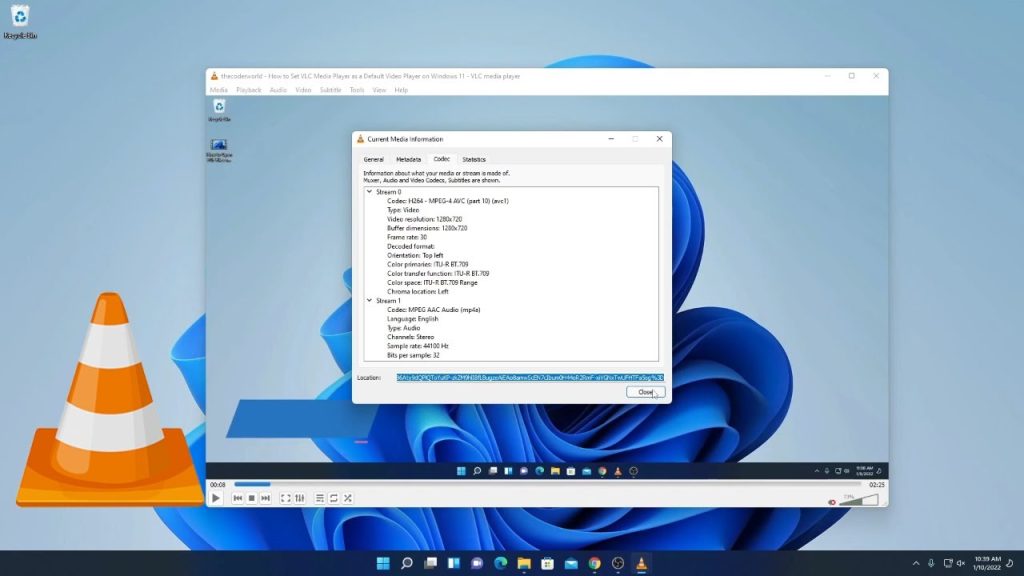Toggle the loop repeat mode button
1024x576 pixels.
[334, 498]
